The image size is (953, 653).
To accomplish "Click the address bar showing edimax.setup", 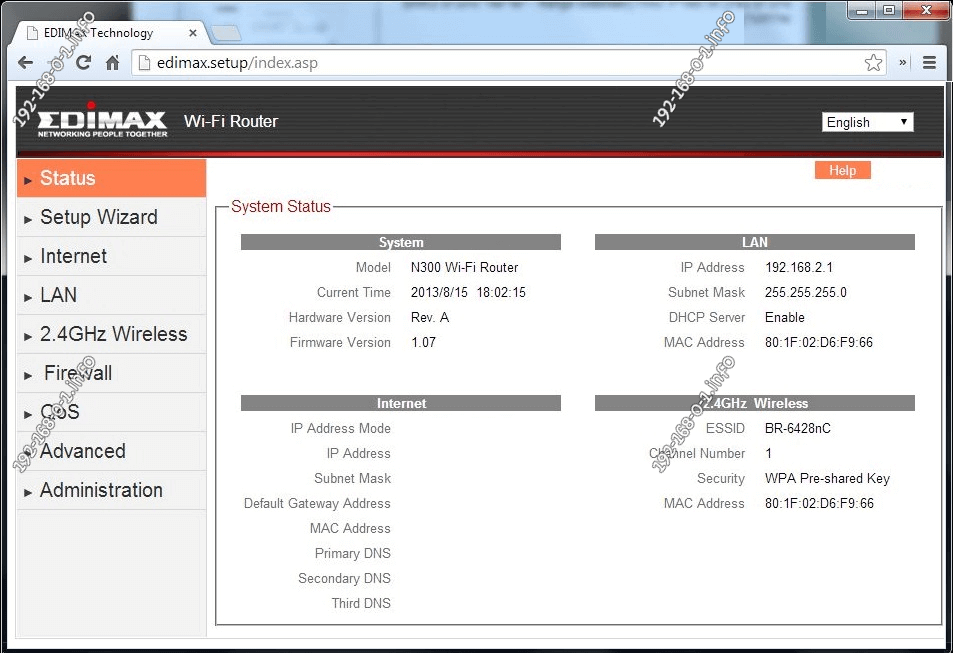I will coord(500,62).
